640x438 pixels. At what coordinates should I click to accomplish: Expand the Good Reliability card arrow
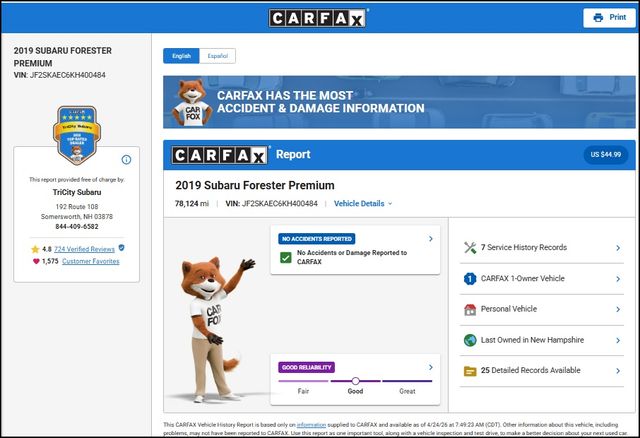(430, 367)
